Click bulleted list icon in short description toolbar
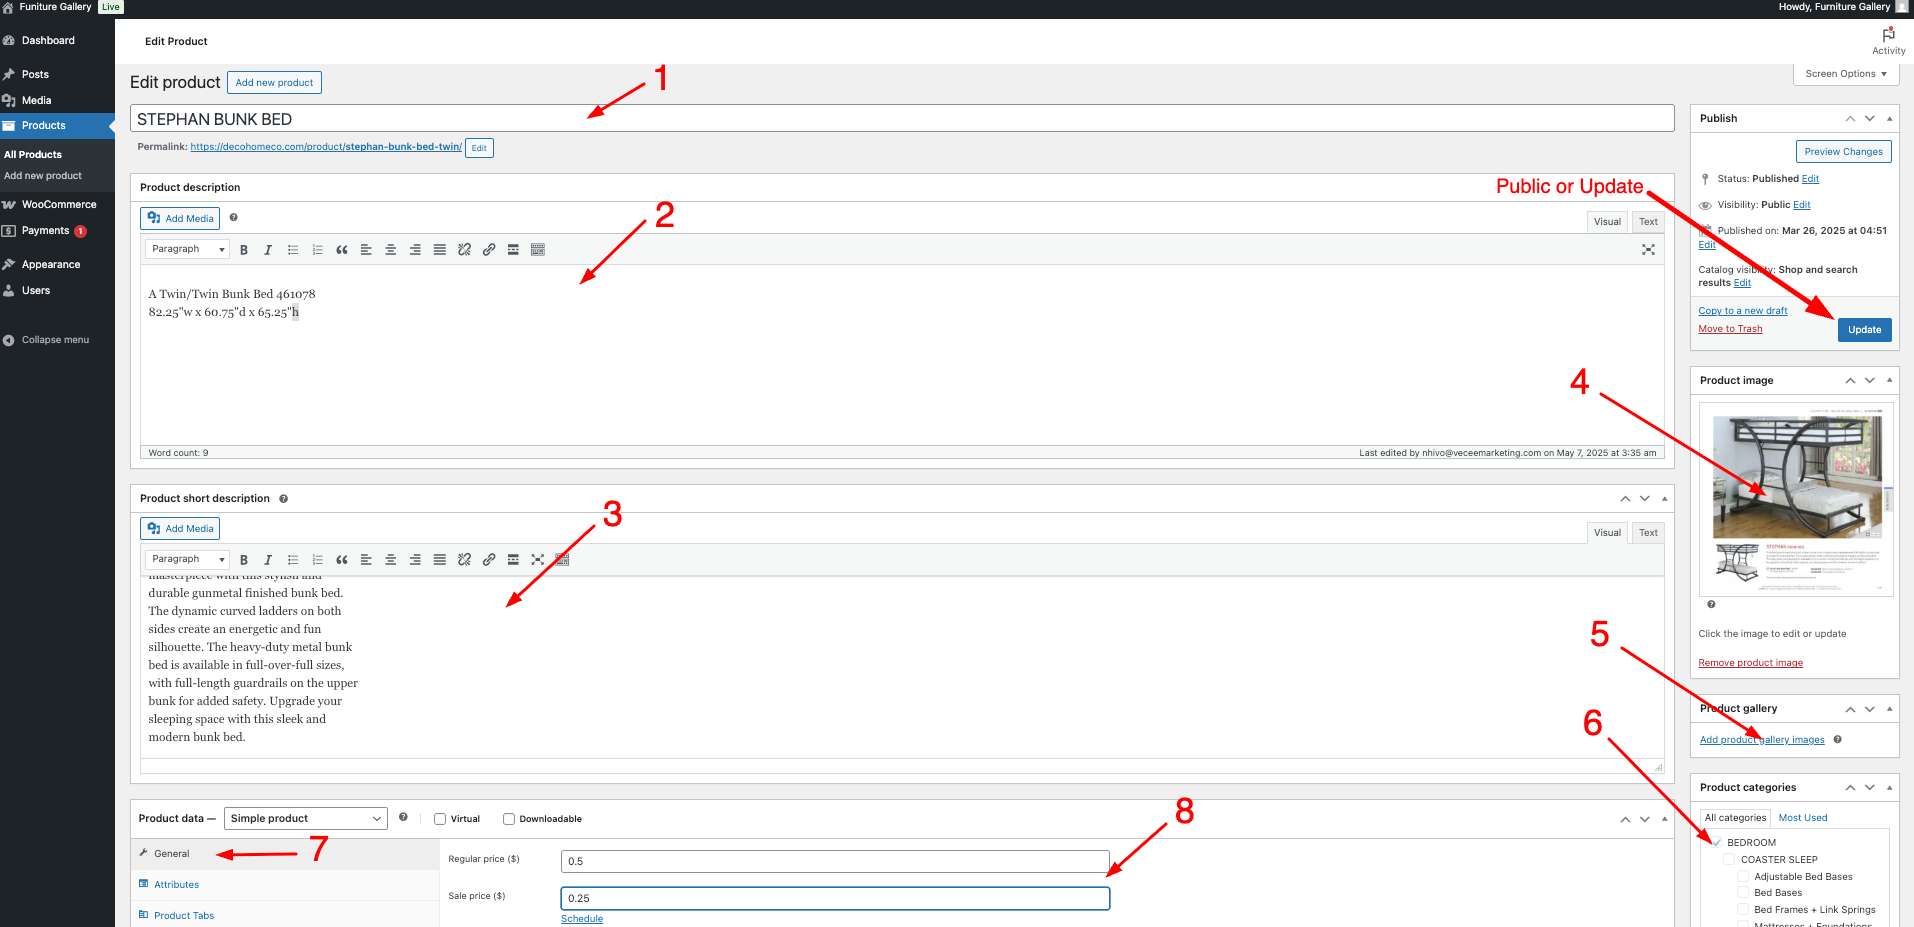 (x=293, y=560)
